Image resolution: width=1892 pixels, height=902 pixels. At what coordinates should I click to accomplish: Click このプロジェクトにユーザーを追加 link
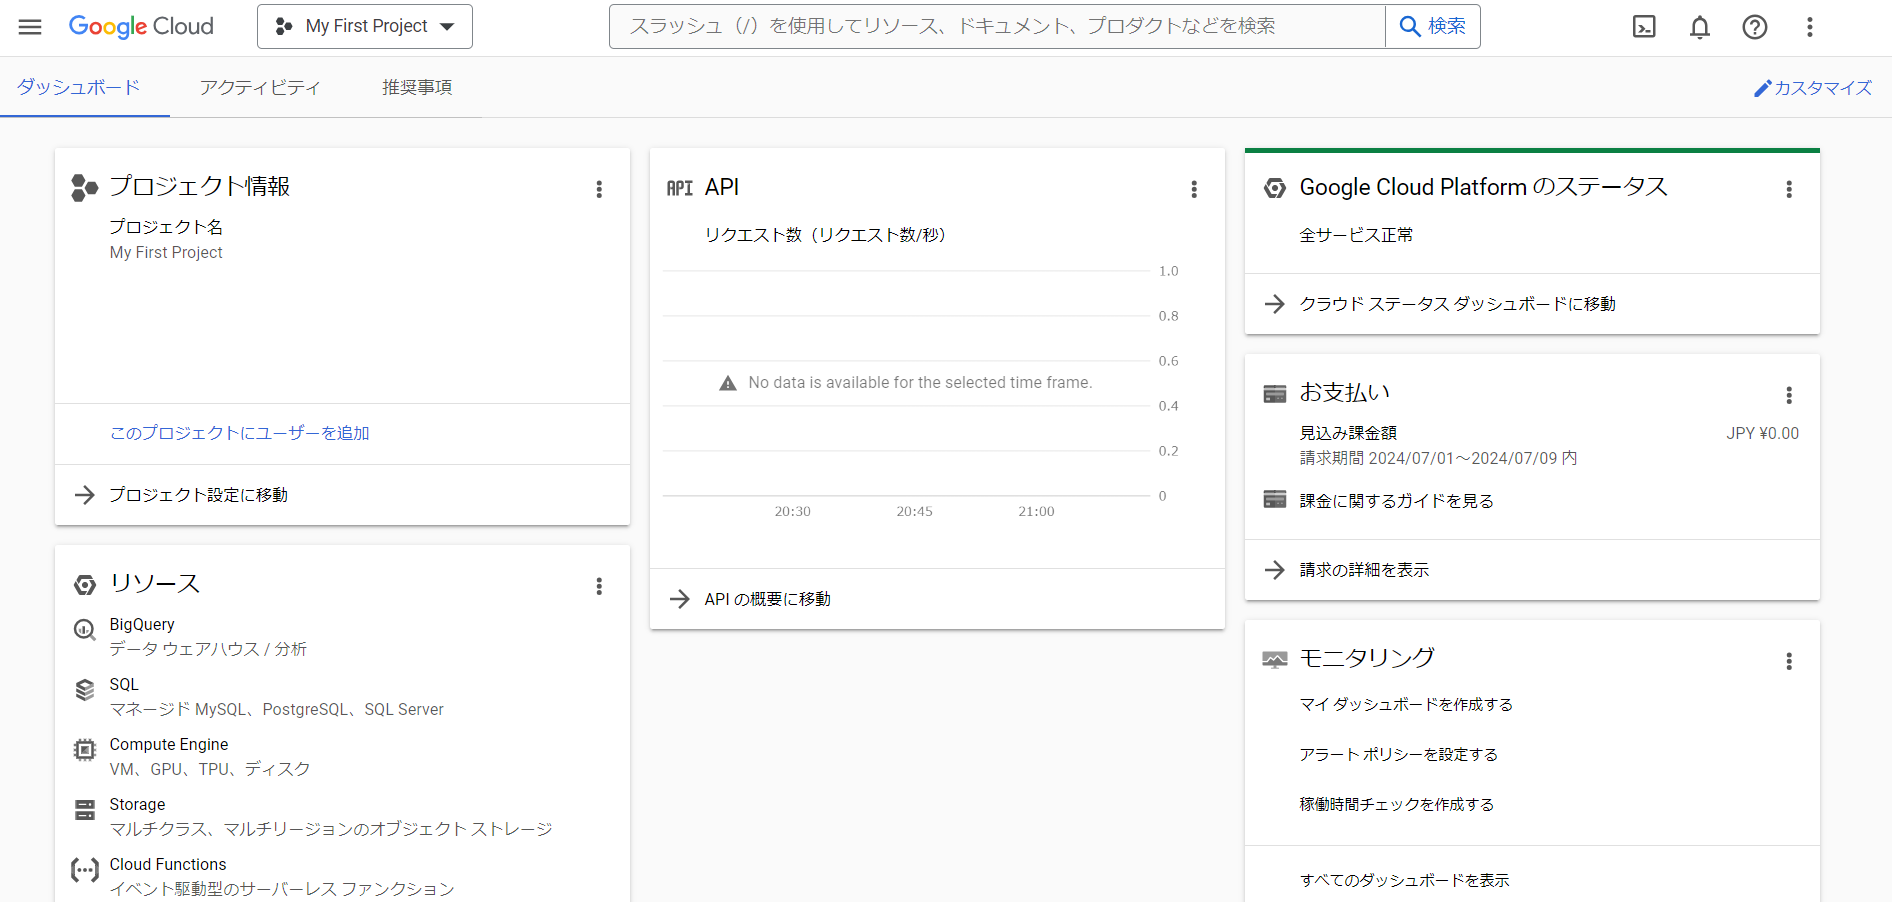pyautogui.click(x=239, y=433)
